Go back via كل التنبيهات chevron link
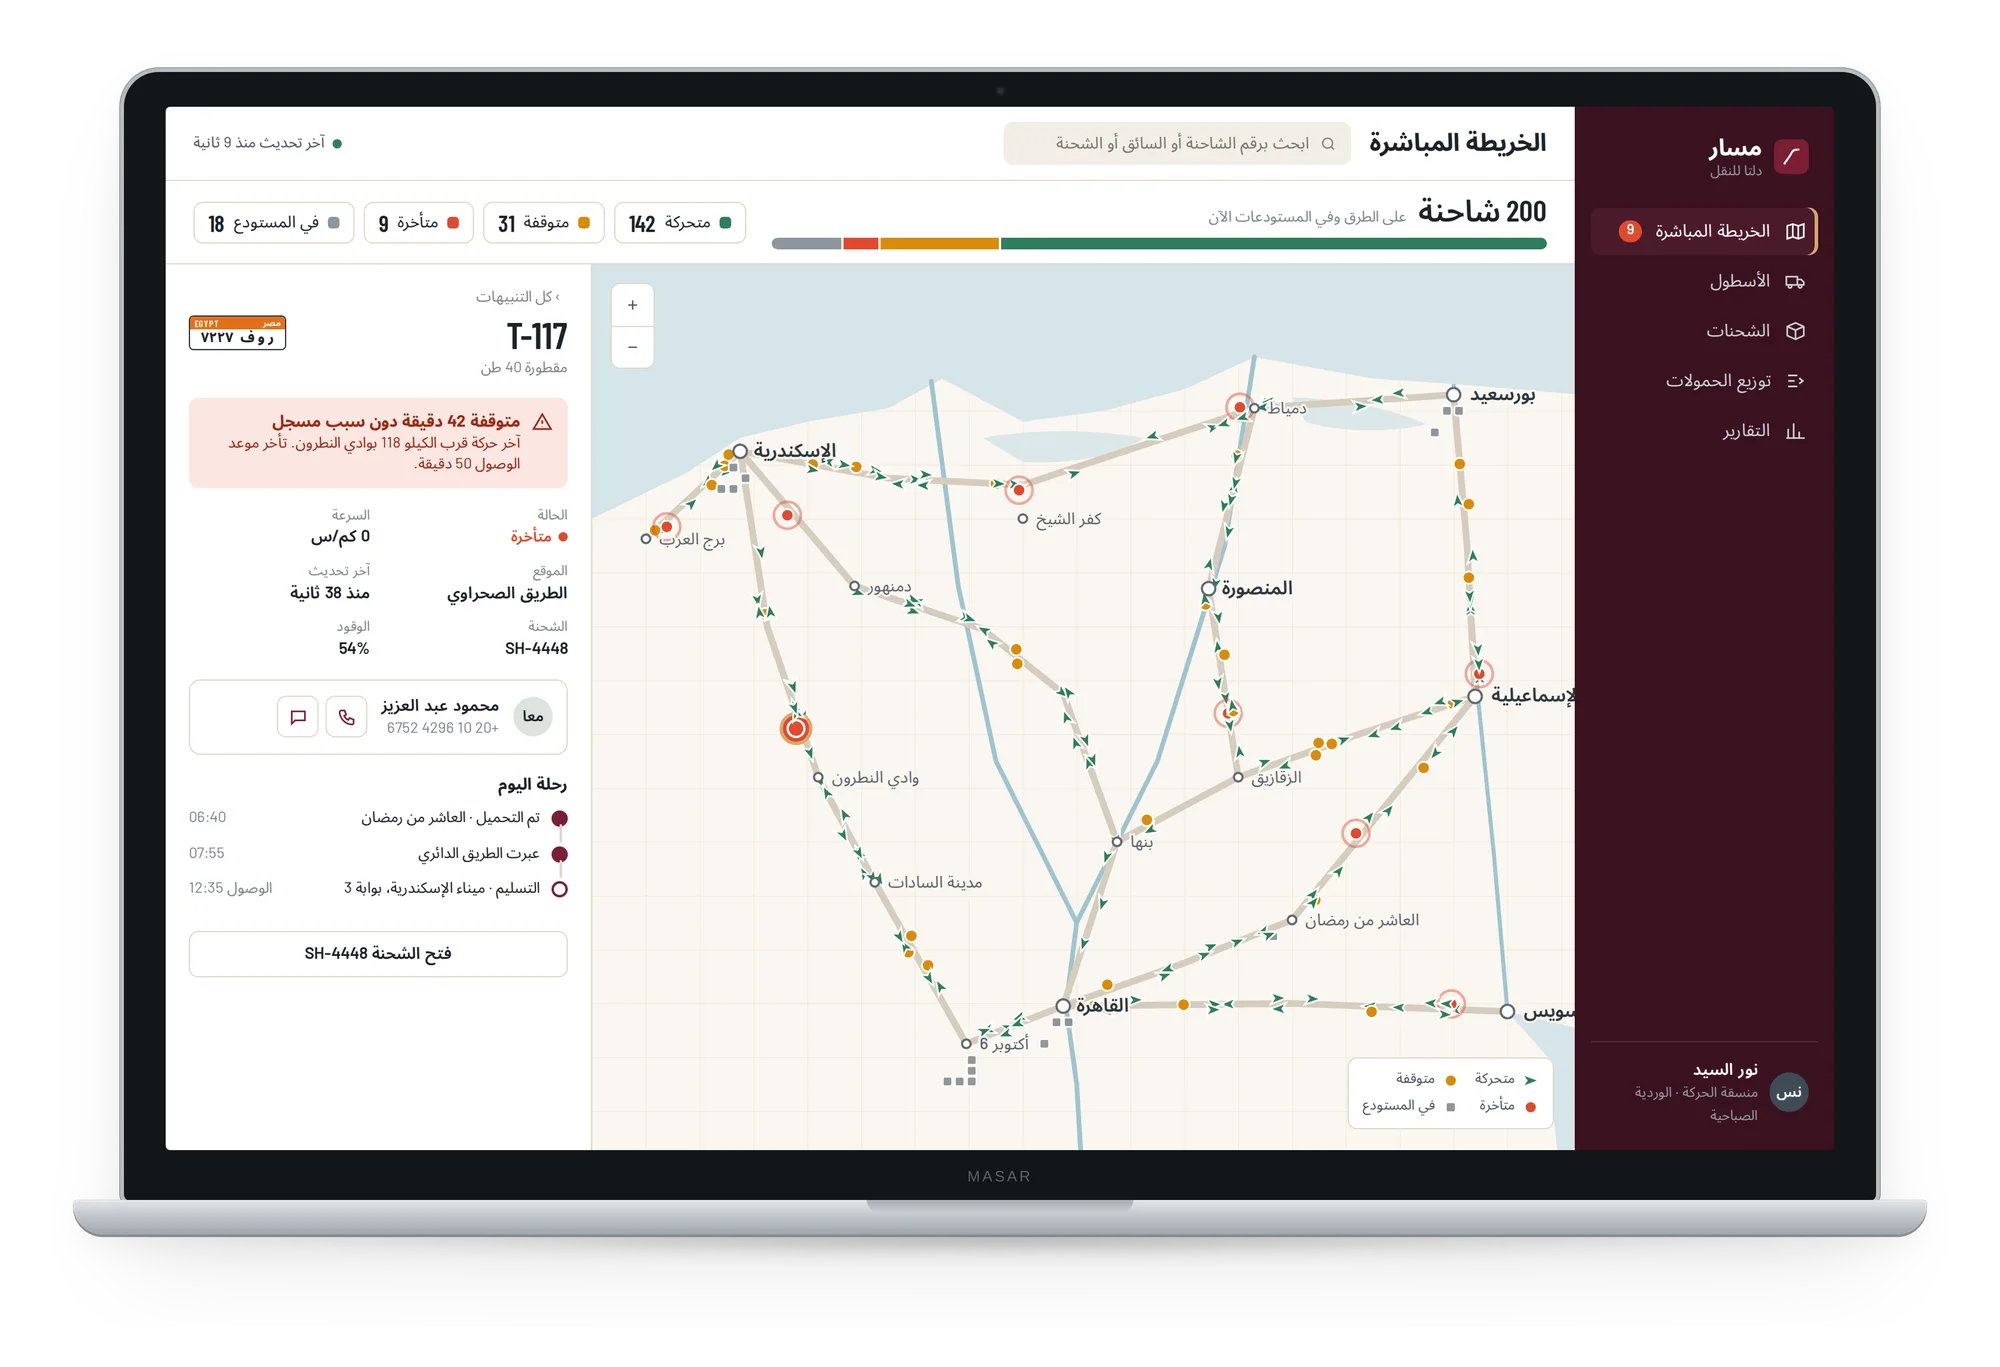This screenshot has width=2000, height=1367. pos(518,297)
